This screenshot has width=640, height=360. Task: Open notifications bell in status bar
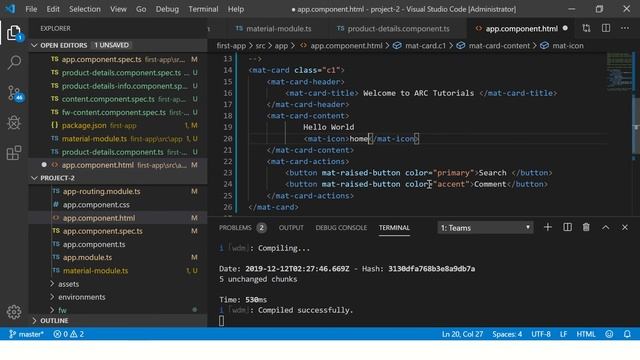tap(627, 334)
